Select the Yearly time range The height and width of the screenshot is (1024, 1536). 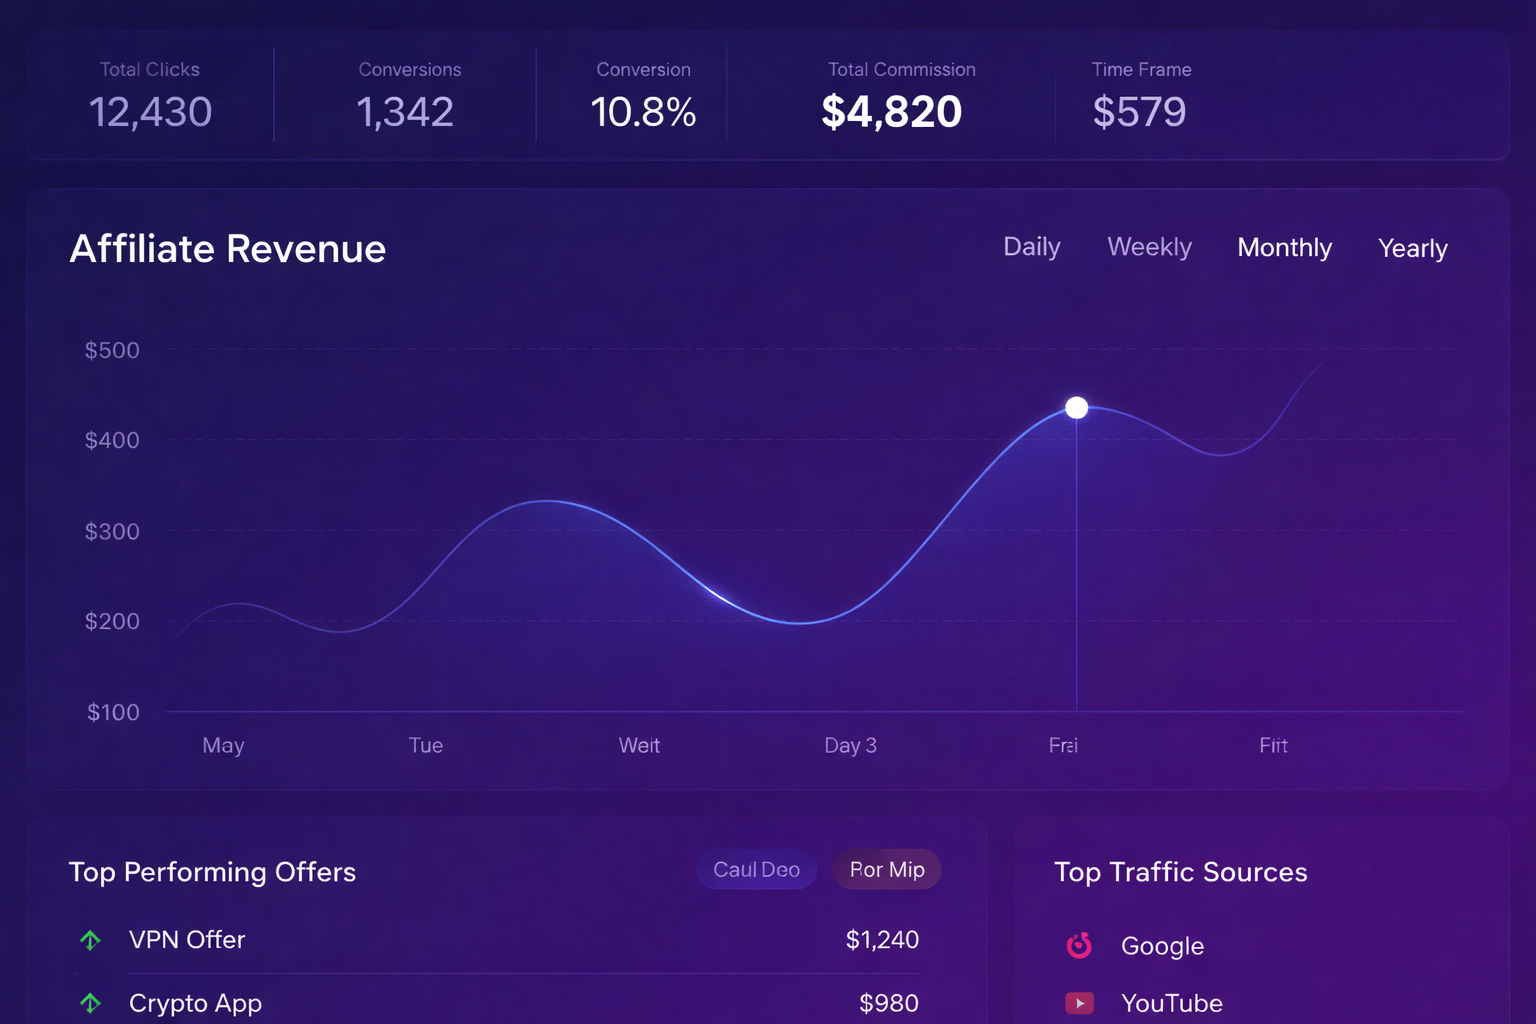click(1412, 248)
